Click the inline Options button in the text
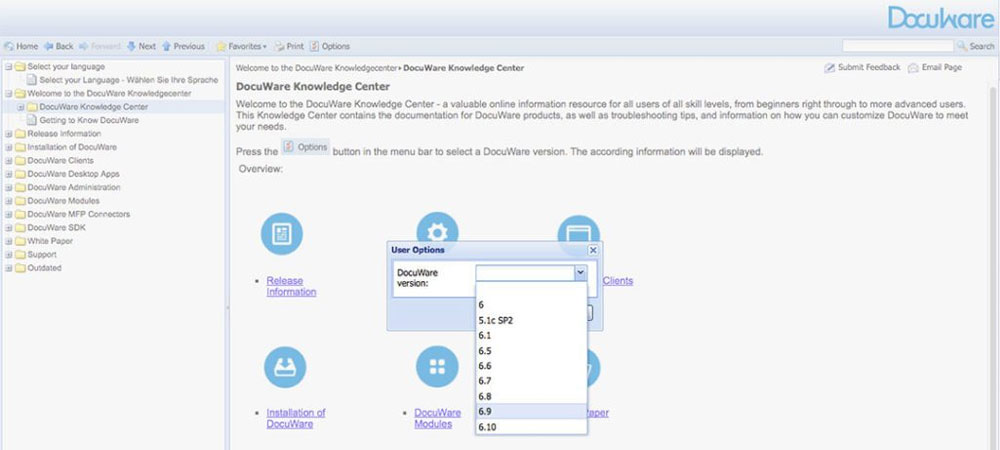The image size is (1000, 450). point(305,147)
